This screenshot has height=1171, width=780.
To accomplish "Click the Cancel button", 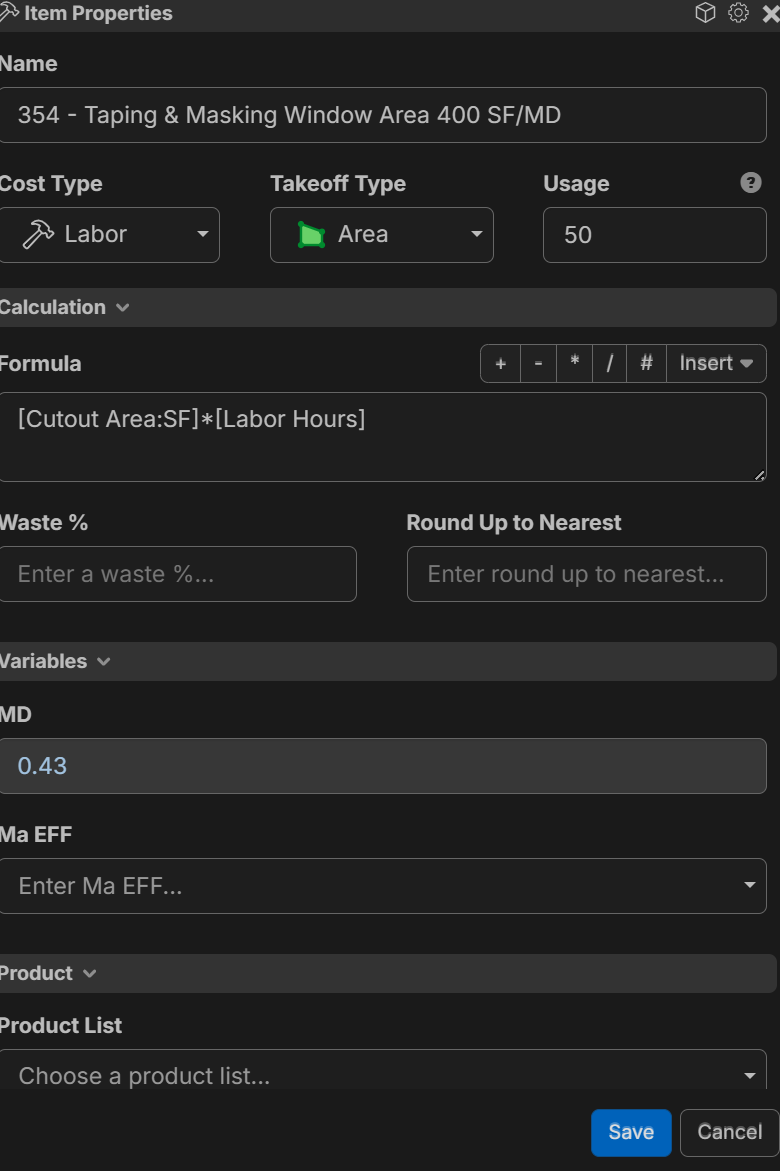I will 729,1132.
